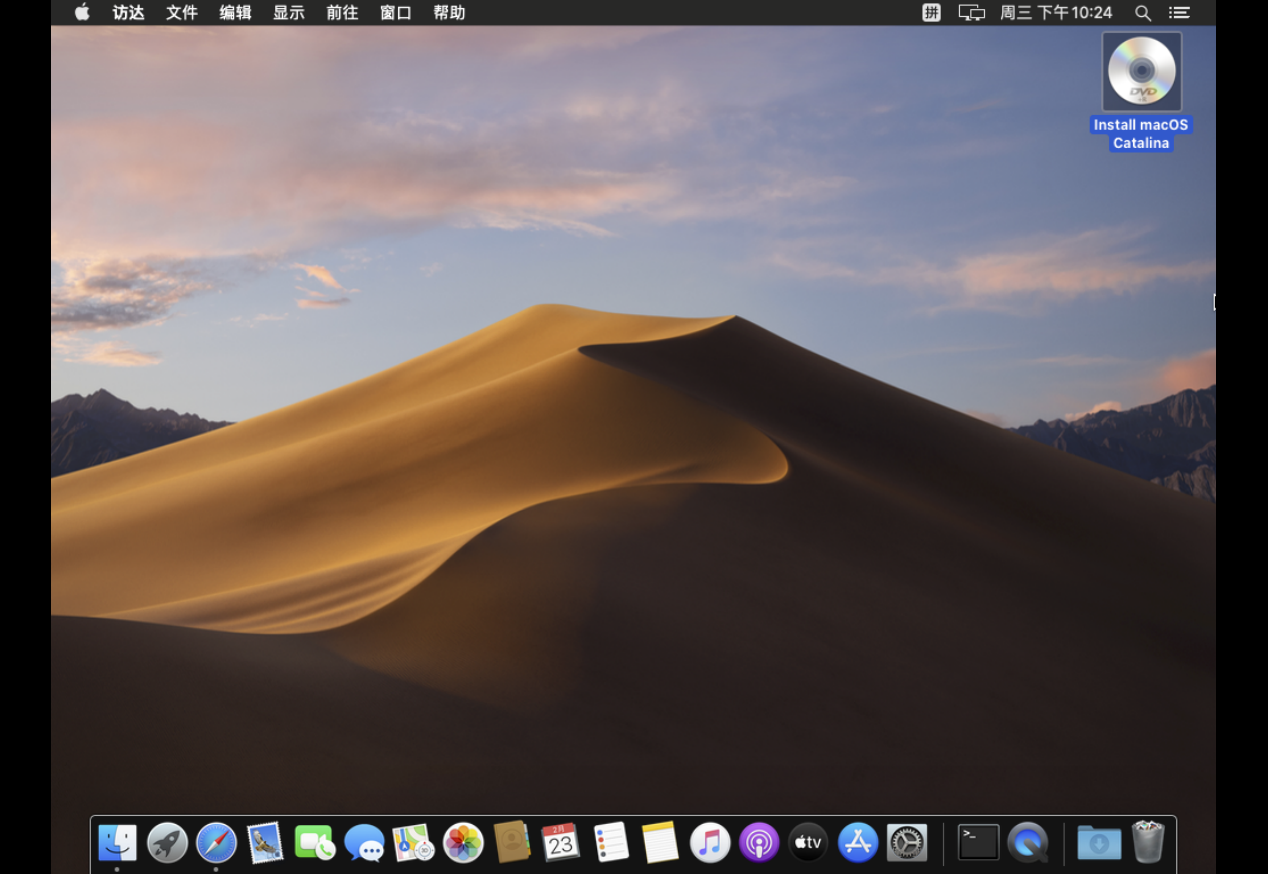Open App Store in Dock
This screenshot has width=1268, height=874.
pos(858,843)
